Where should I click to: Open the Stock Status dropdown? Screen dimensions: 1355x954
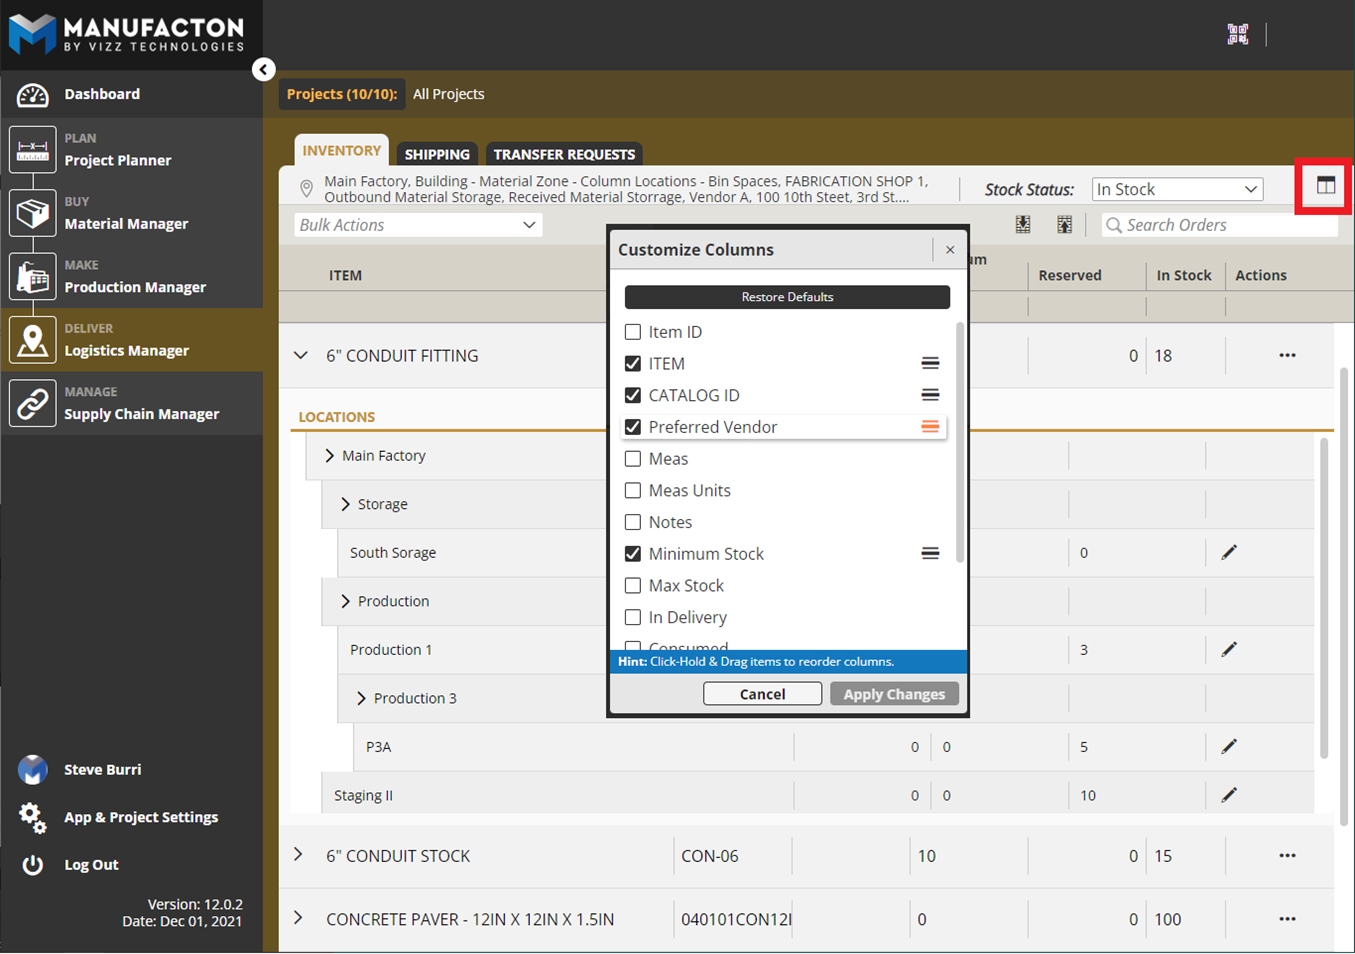click(1176, 189)
